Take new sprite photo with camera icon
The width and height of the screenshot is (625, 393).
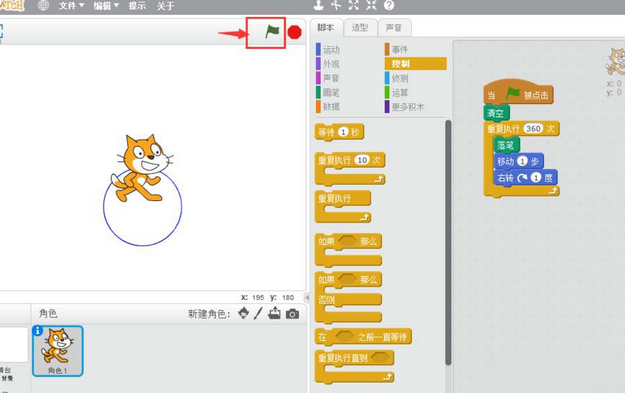click(292, 314)
